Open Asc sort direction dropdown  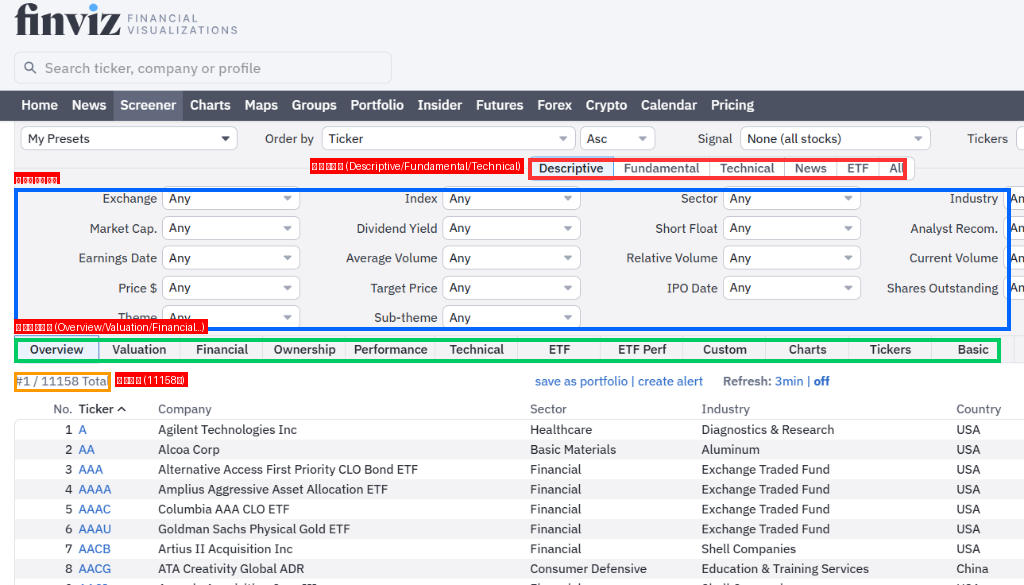coord(617,138)
